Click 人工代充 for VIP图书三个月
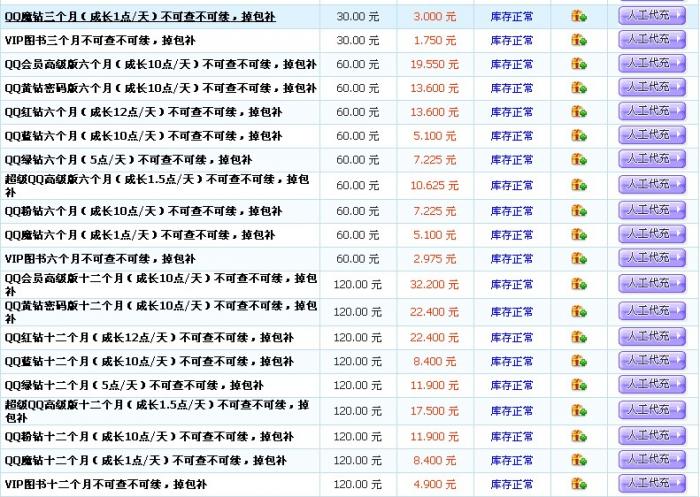 [x=652, y=40]
